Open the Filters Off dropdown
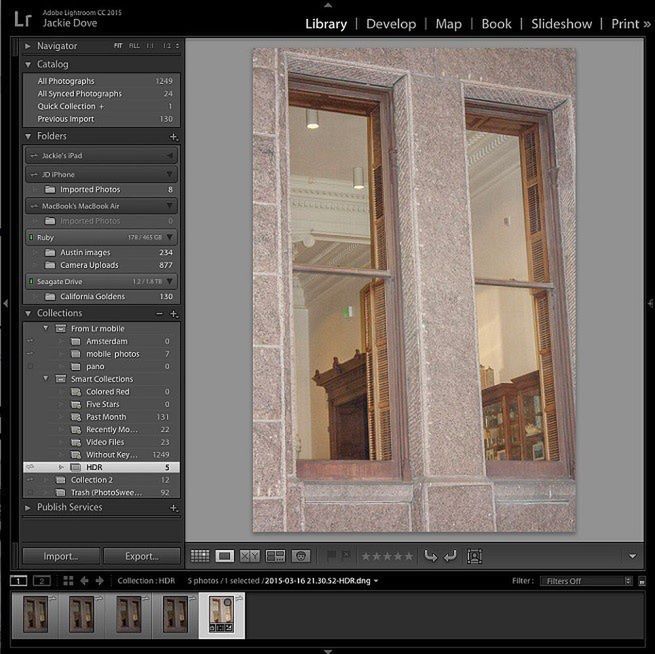 pos(586,581)
